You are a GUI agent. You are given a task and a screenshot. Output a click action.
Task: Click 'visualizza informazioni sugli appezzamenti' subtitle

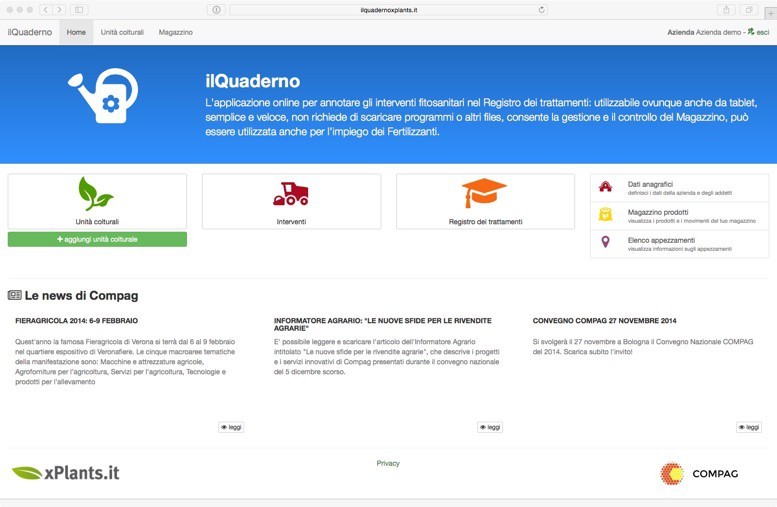pos(679,249)
